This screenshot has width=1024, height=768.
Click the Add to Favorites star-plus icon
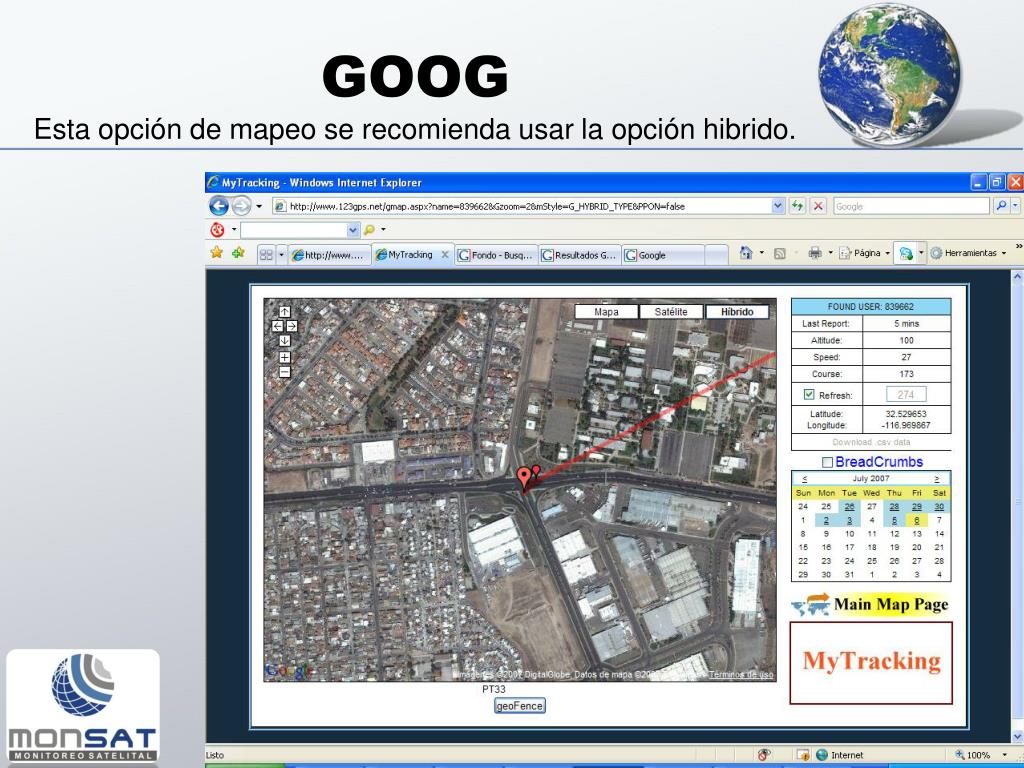pyautogui.click(x=238, y=253)
